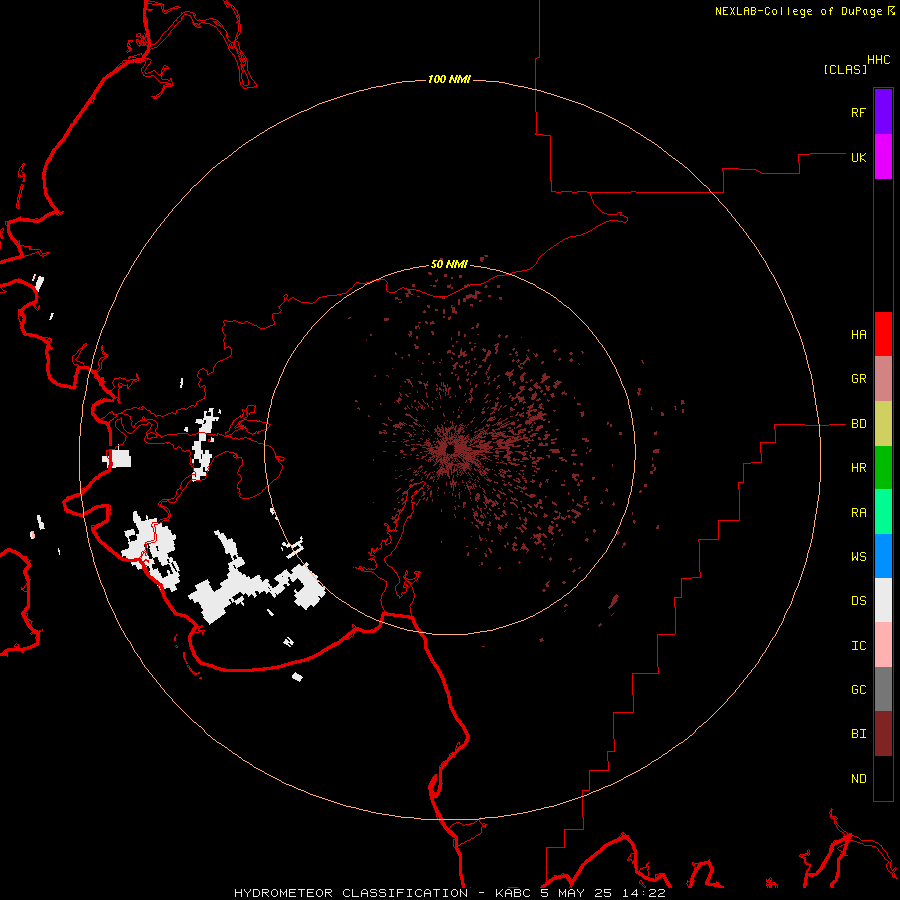Click the BI legend label

coord(858,734)
